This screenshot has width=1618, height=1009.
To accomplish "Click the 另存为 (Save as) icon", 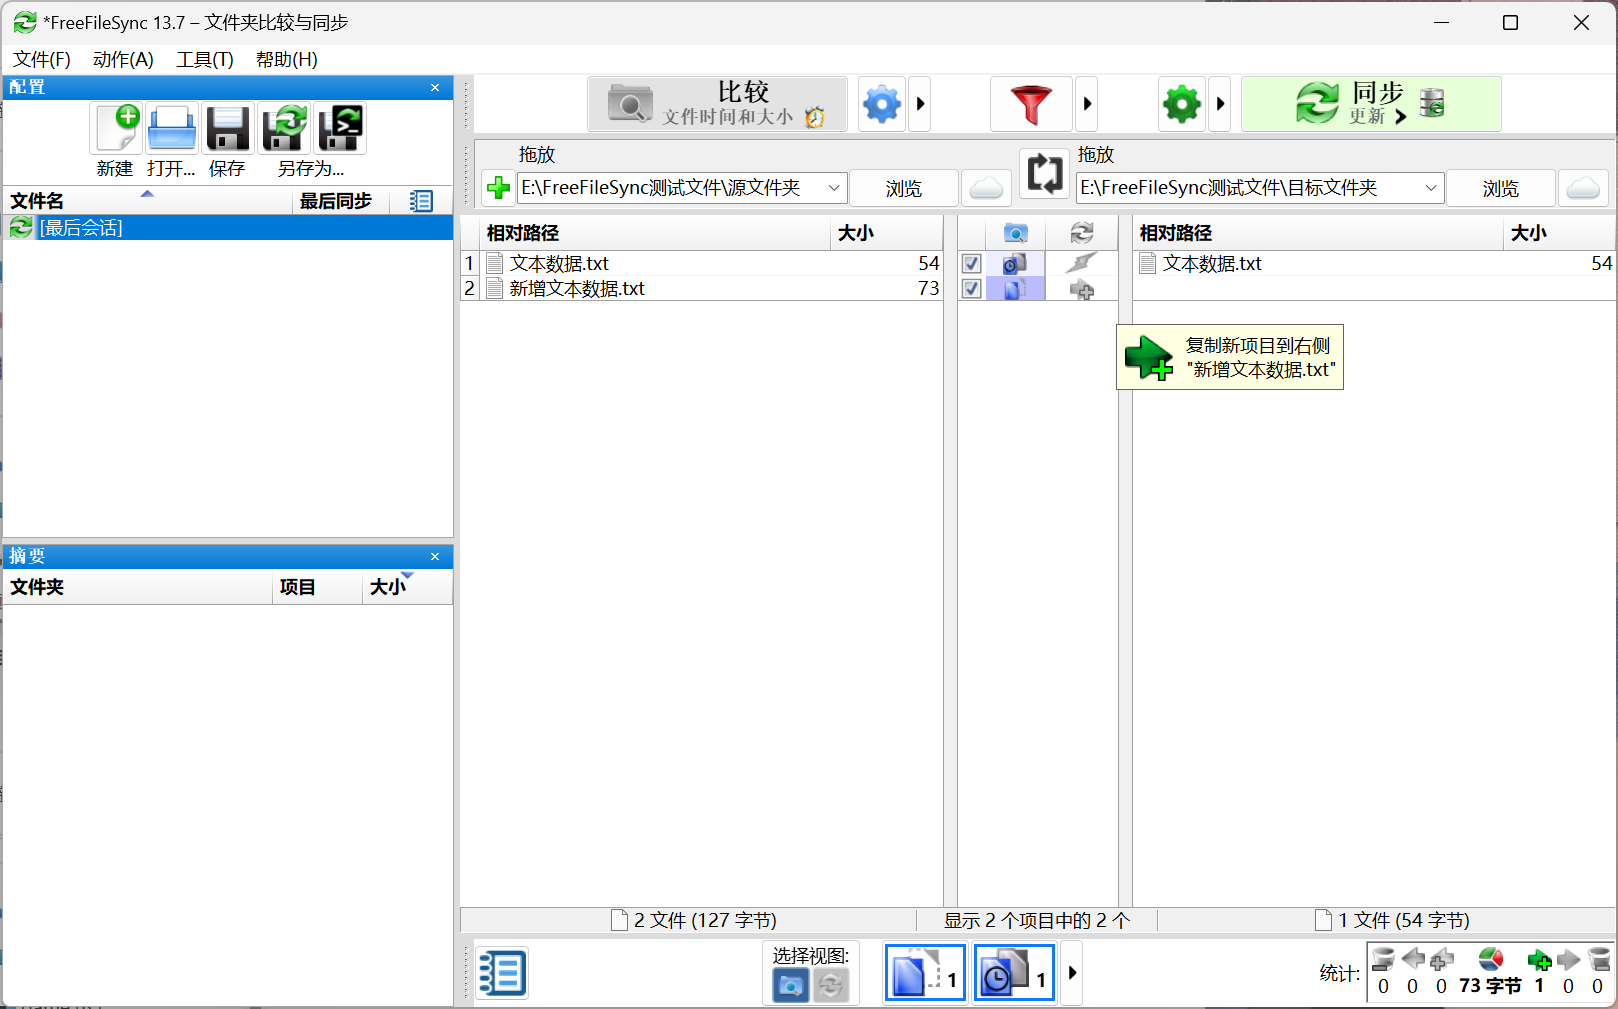I will 285,128.
